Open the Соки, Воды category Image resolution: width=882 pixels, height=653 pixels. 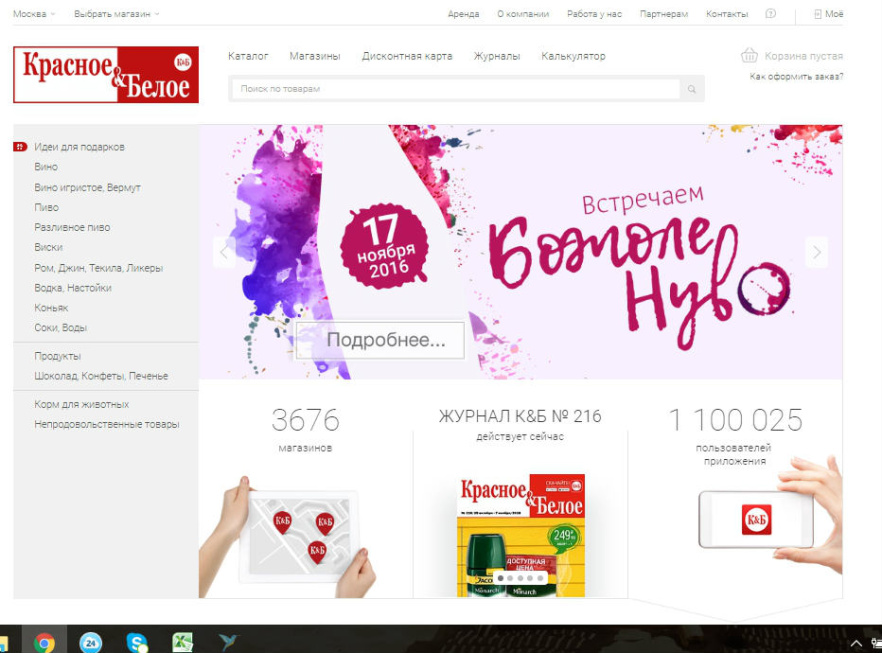[x=61, y=327]
